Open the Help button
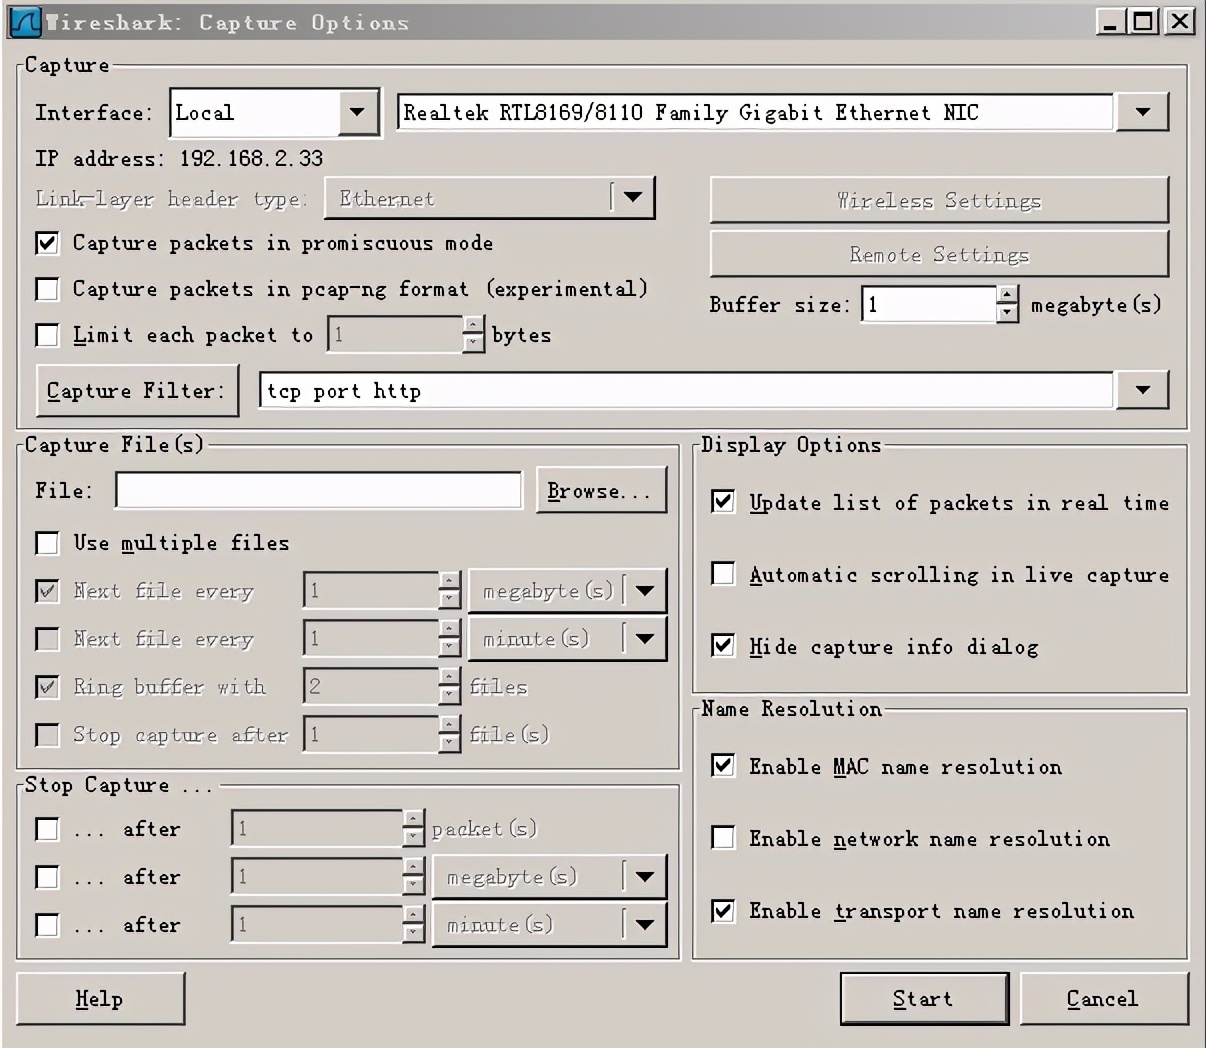 pyautogui.click(x=100, y=999)
